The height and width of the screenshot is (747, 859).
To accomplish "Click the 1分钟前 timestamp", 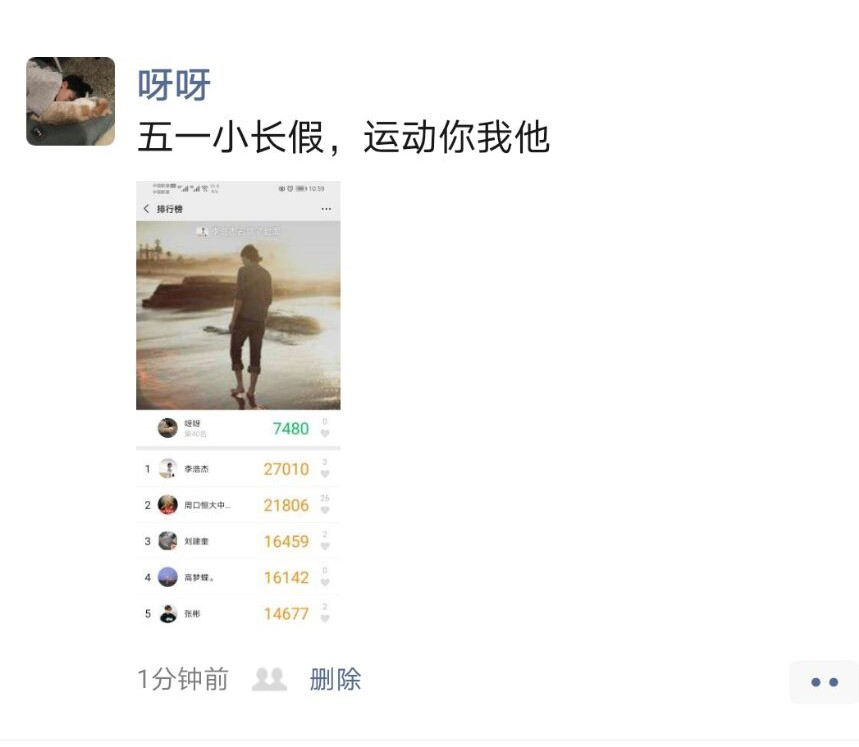I will click(x=182, y=679).
